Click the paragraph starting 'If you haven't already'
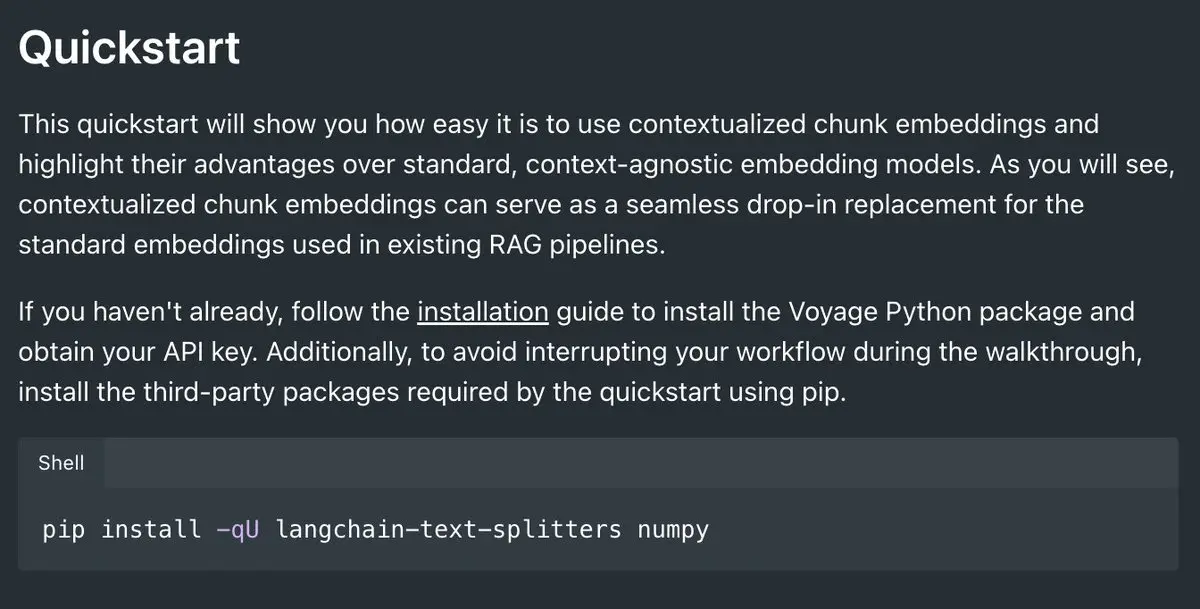The image size is (1200, 609). (577, 352)
